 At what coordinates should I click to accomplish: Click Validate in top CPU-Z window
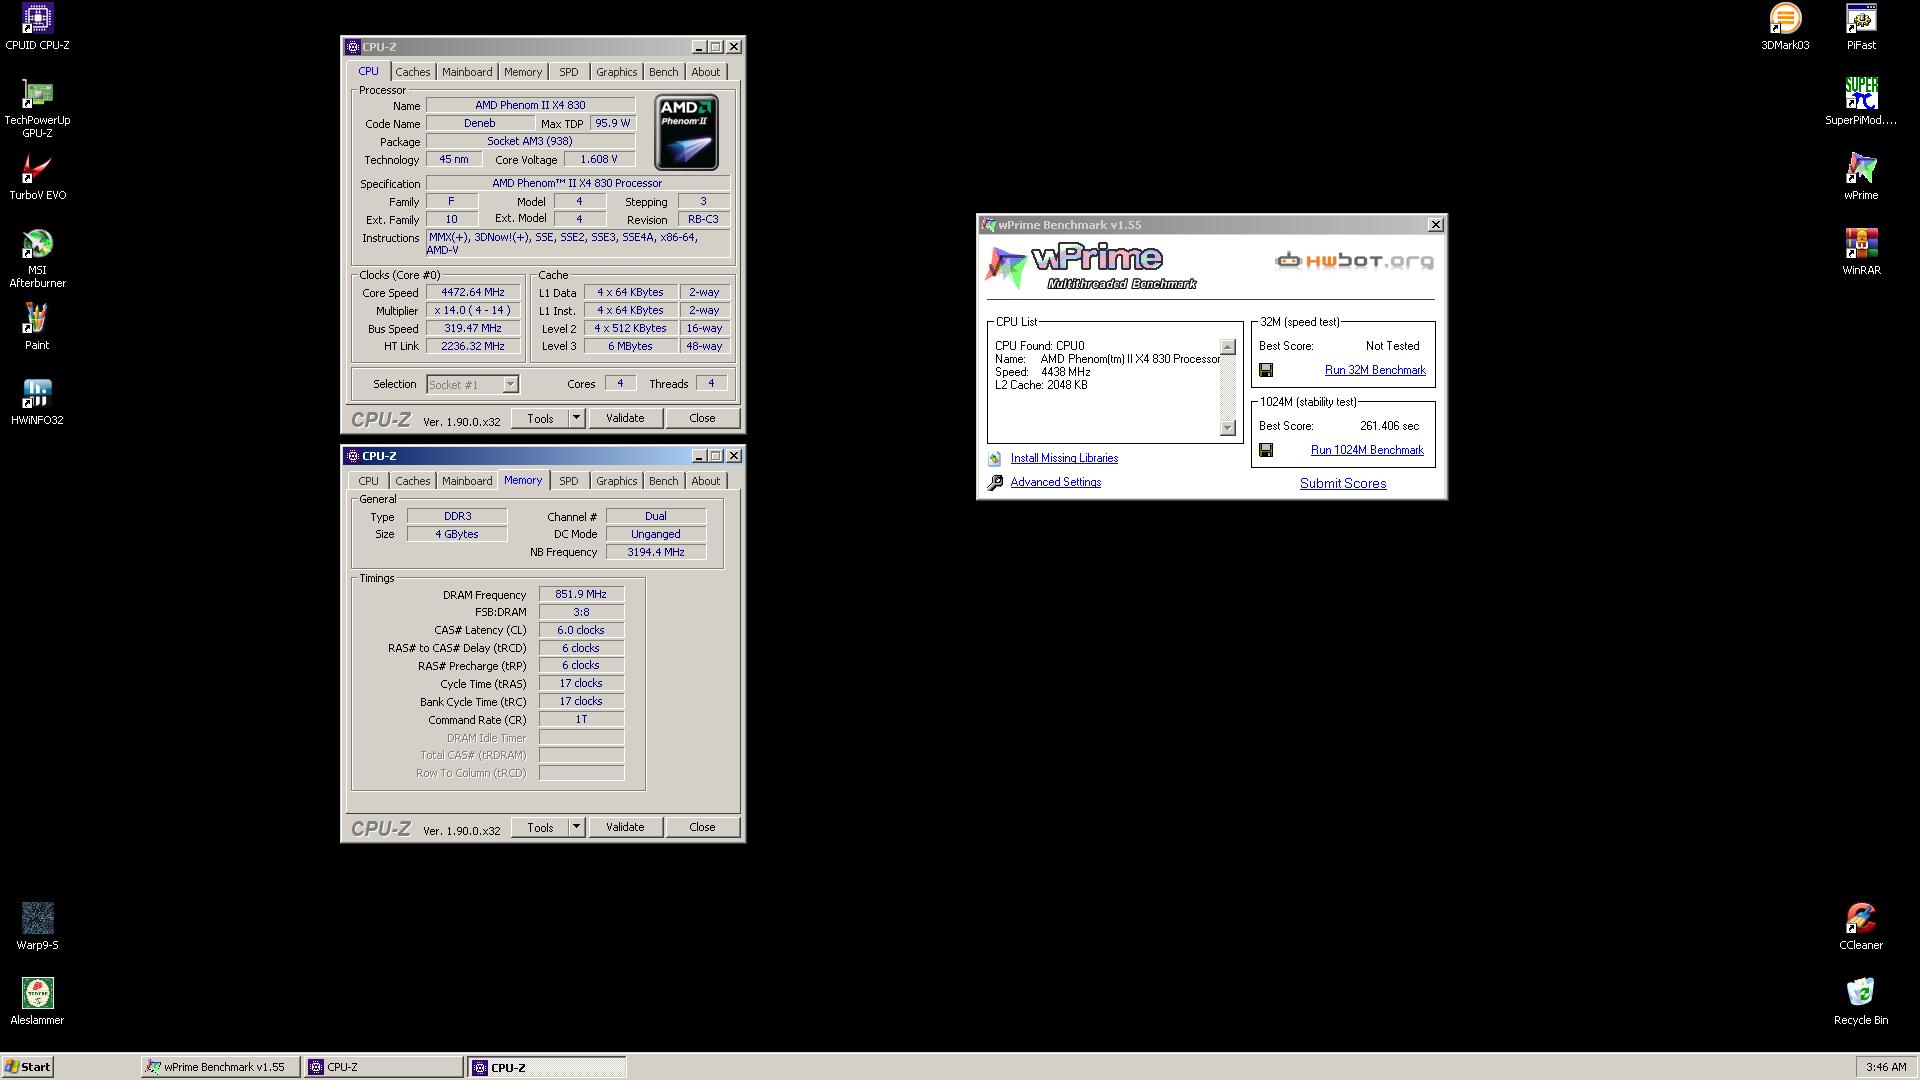(625, 418)
